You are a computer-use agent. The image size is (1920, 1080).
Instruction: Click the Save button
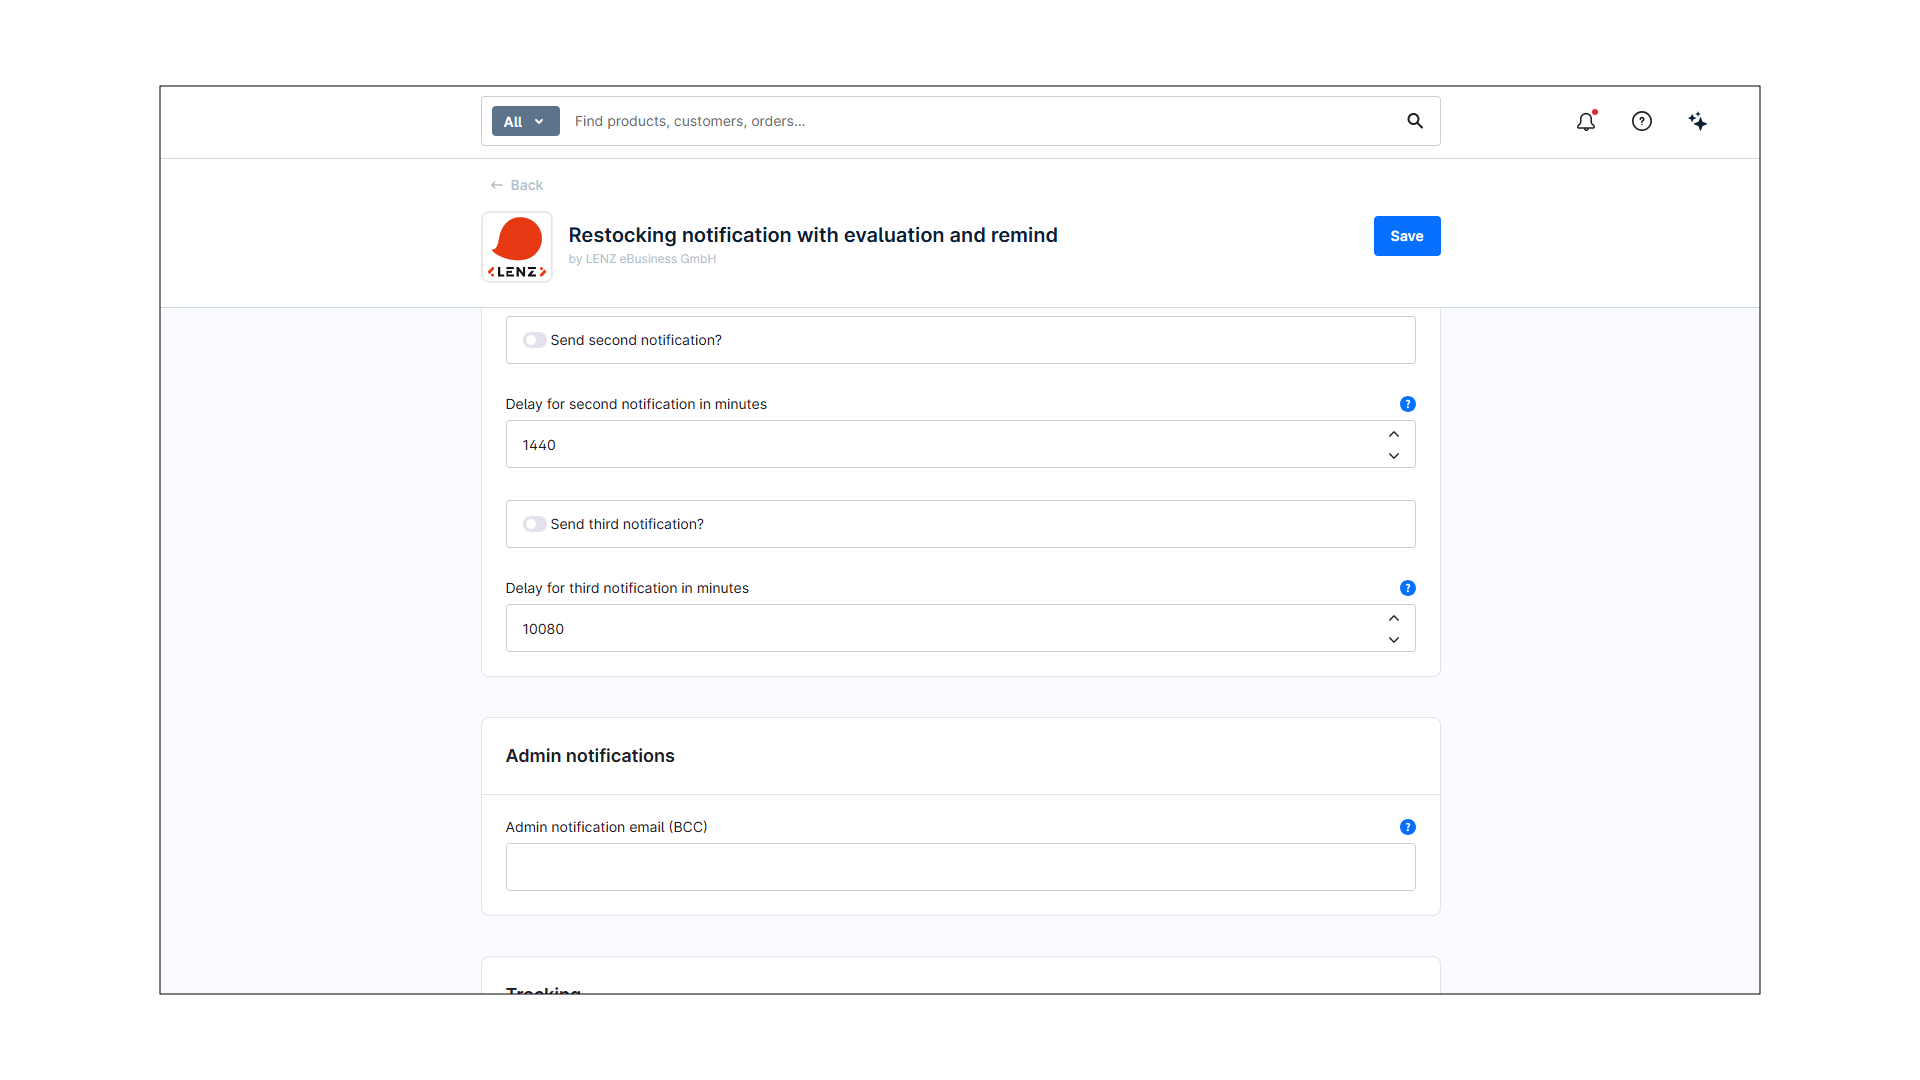(1406, 236)
